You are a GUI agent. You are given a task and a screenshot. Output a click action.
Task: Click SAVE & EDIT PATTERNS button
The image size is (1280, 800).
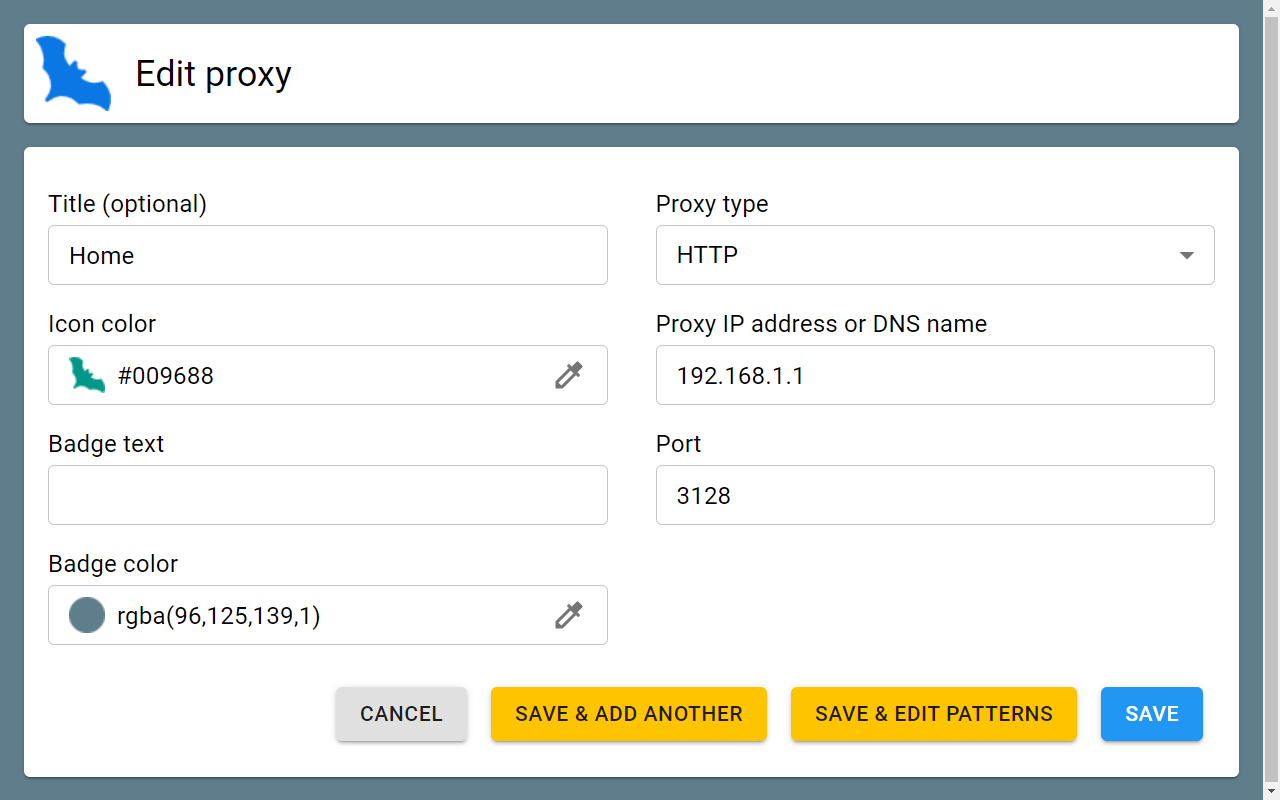click(x=934, y=714)
